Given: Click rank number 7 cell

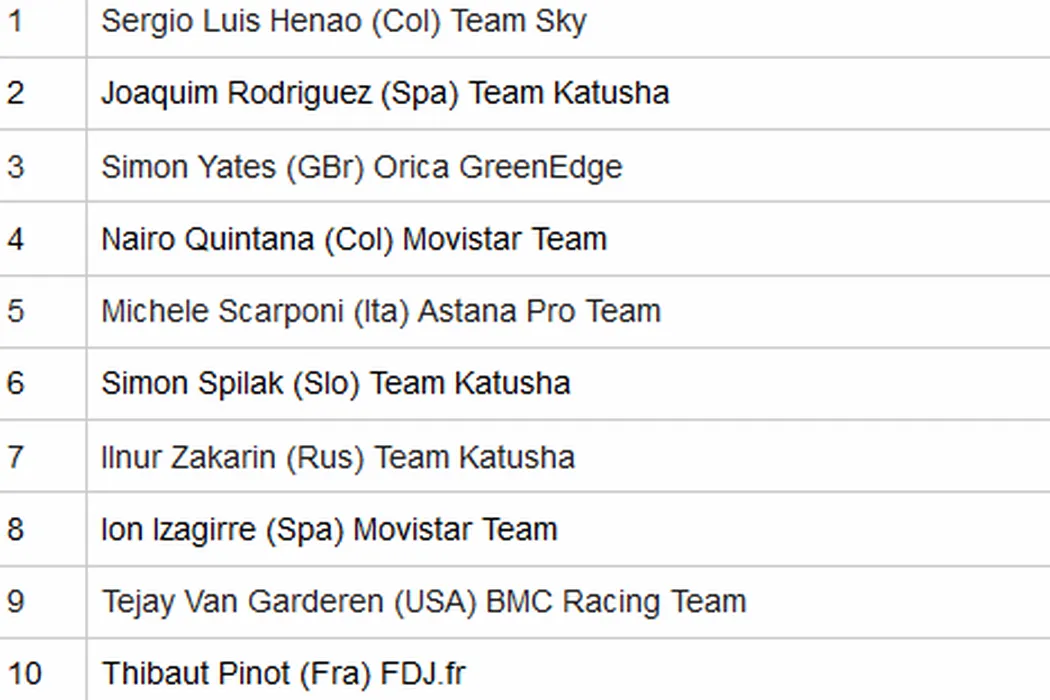Looking at the screenshot, I should [14, 457].
